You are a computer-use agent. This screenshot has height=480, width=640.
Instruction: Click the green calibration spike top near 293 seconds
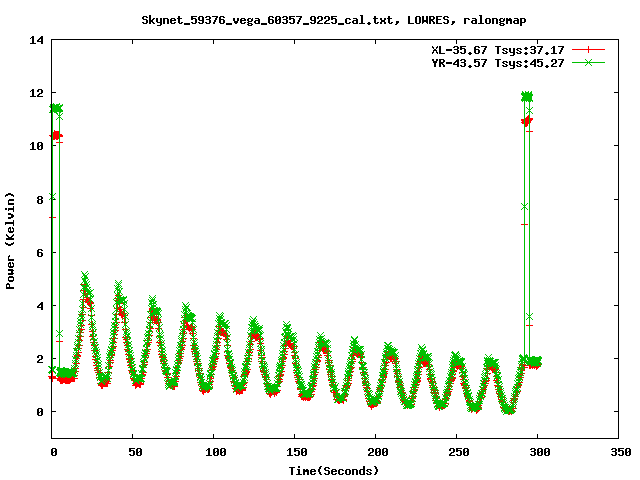(527, 97)
